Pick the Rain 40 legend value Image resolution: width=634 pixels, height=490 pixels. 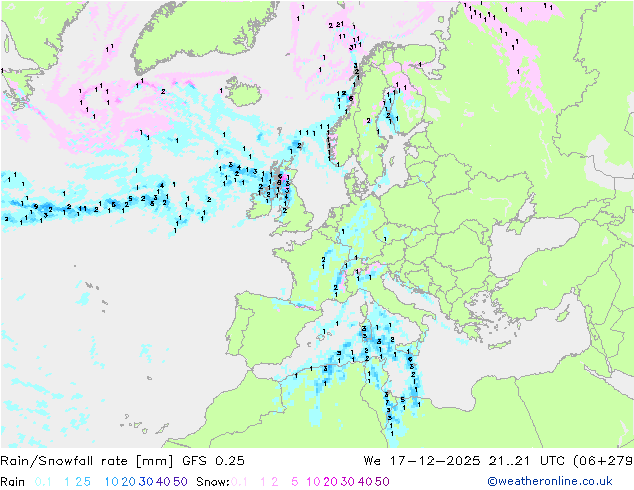(x=163, y=482)
